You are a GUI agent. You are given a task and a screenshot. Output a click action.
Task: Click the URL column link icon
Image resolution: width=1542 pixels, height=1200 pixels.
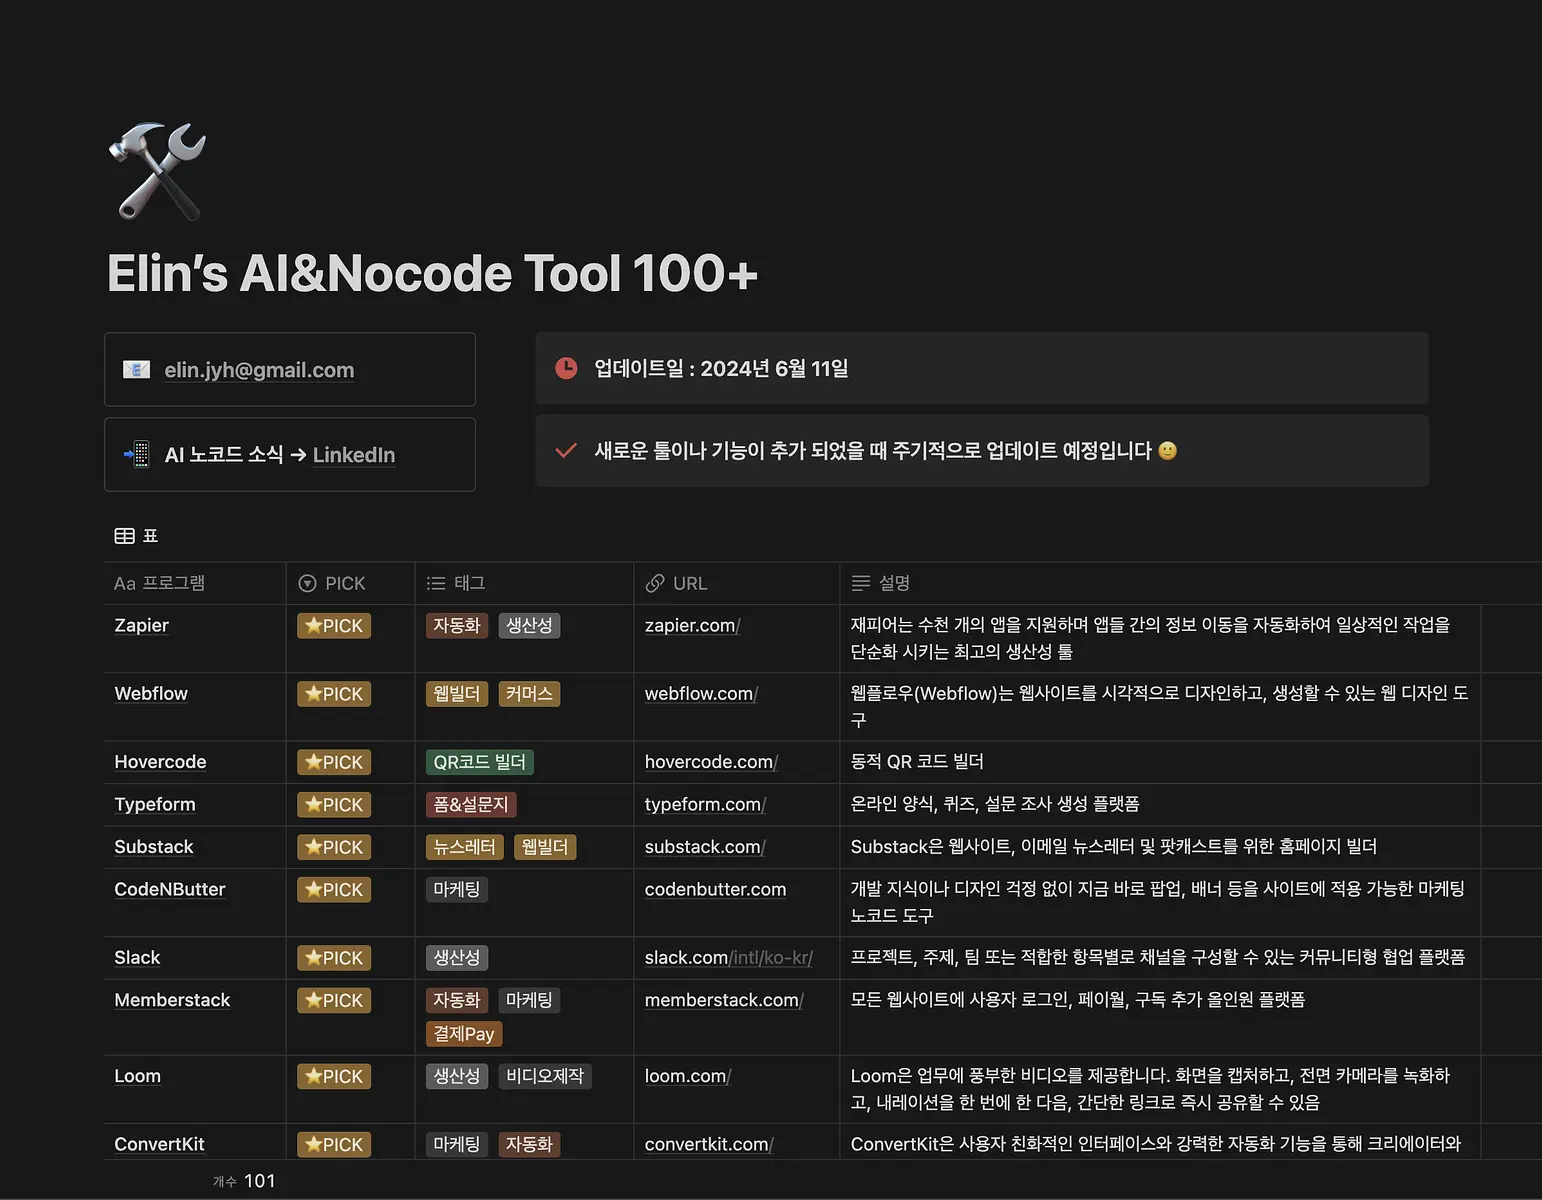(655, 583)
